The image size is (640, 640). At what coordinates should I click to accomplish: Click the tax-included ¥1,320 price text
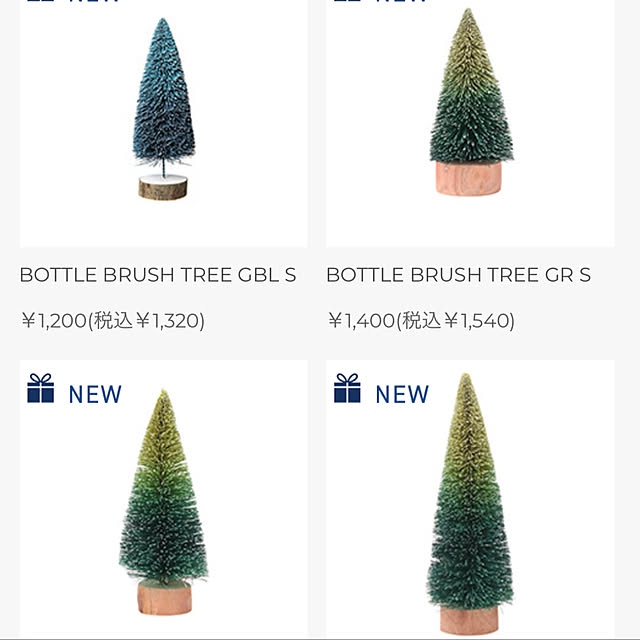(x=146, y=321)
